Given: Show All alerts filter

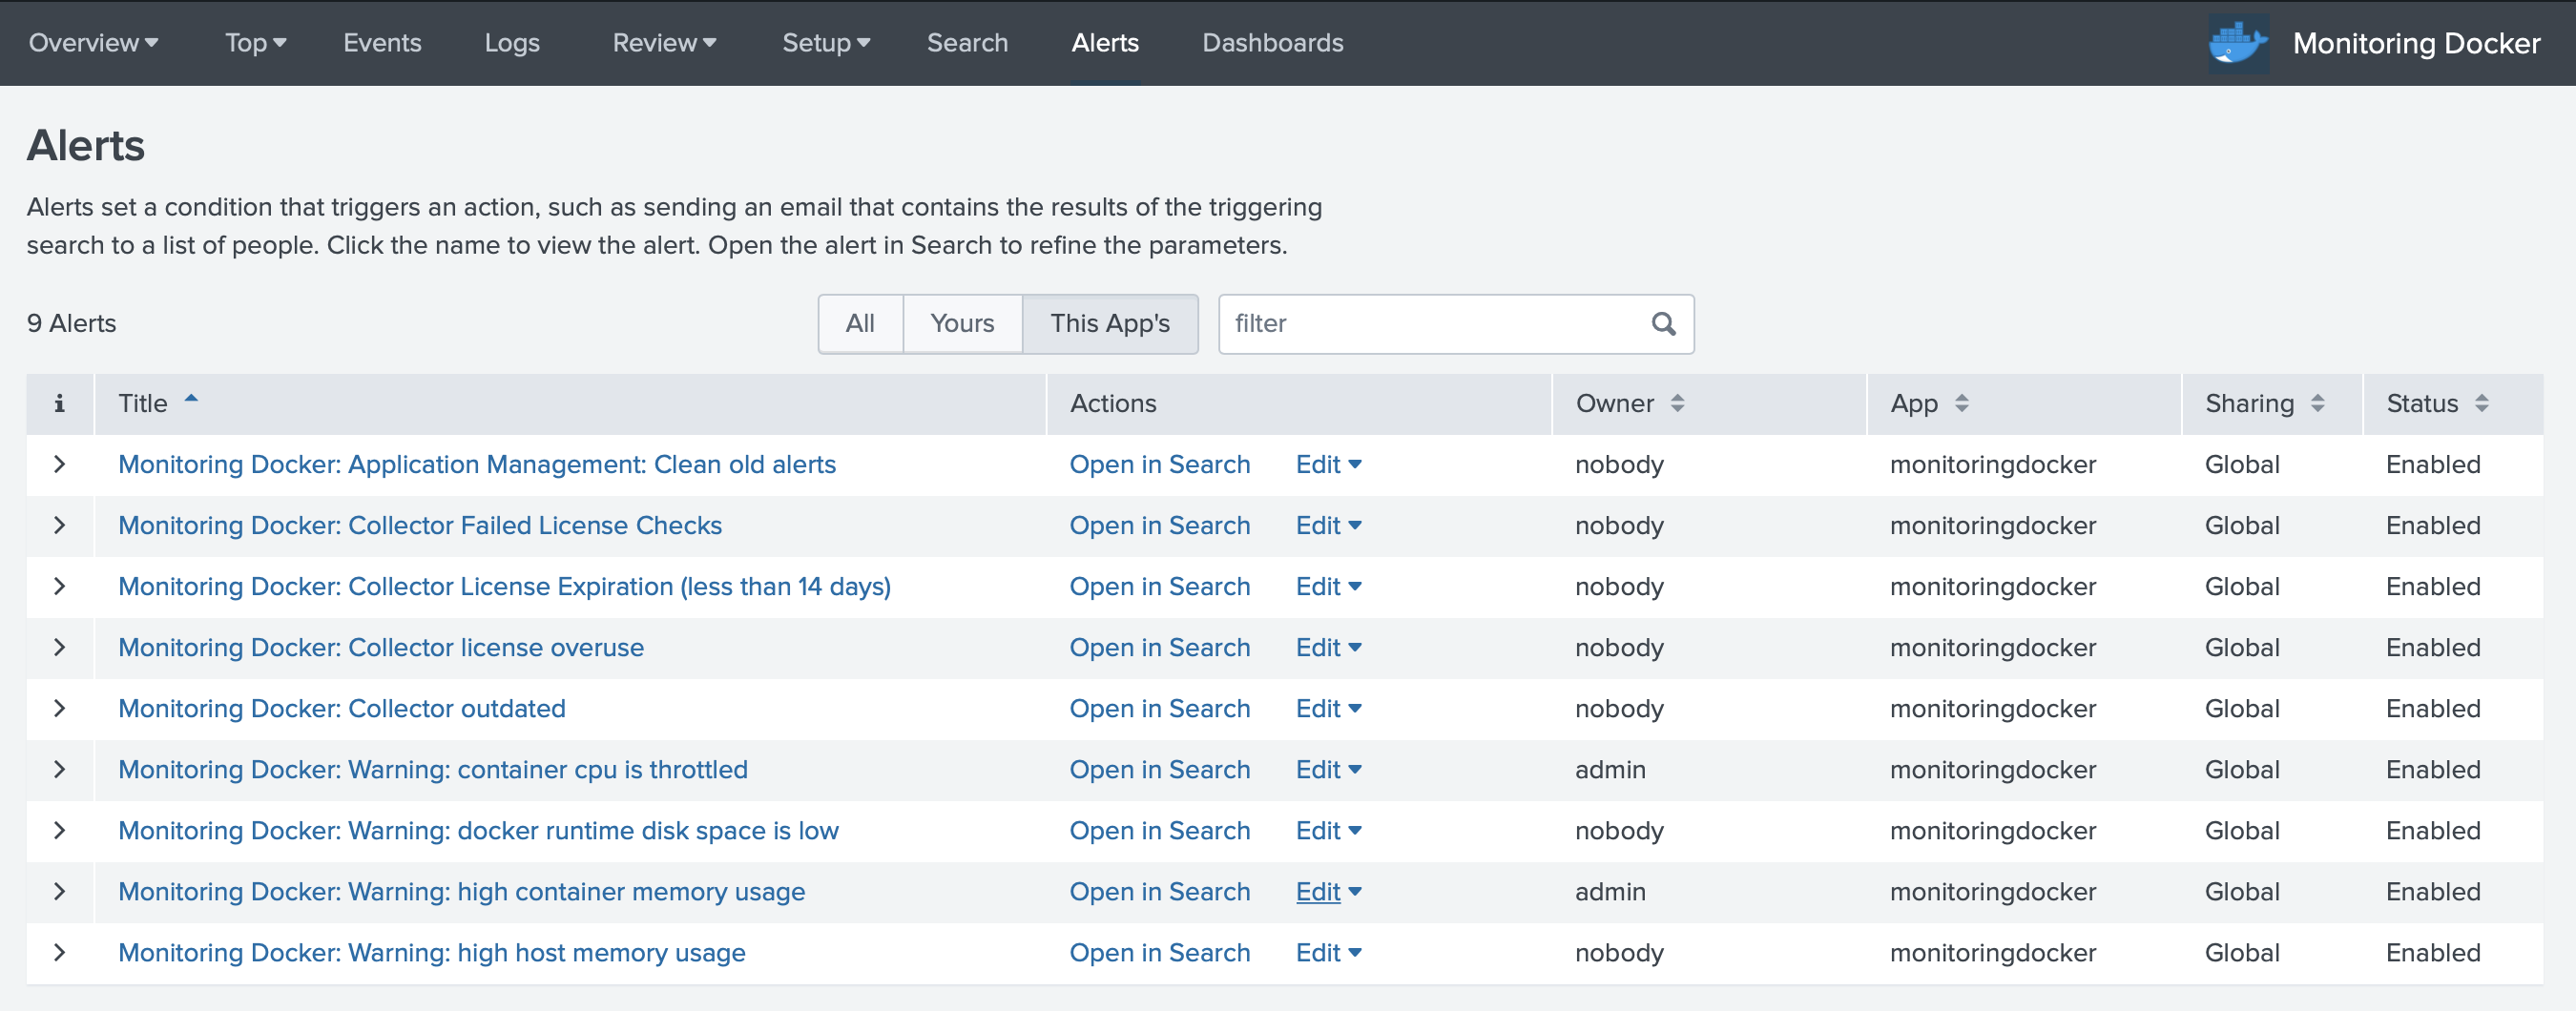Looking at the screenshot, I should coord(860,323).
